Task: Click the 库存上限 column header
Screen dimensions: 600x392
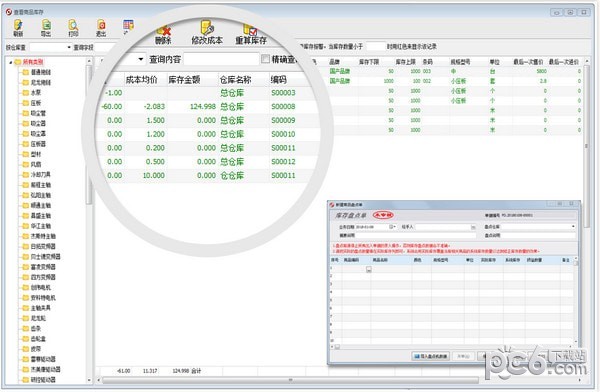Action: click(406, 62)
